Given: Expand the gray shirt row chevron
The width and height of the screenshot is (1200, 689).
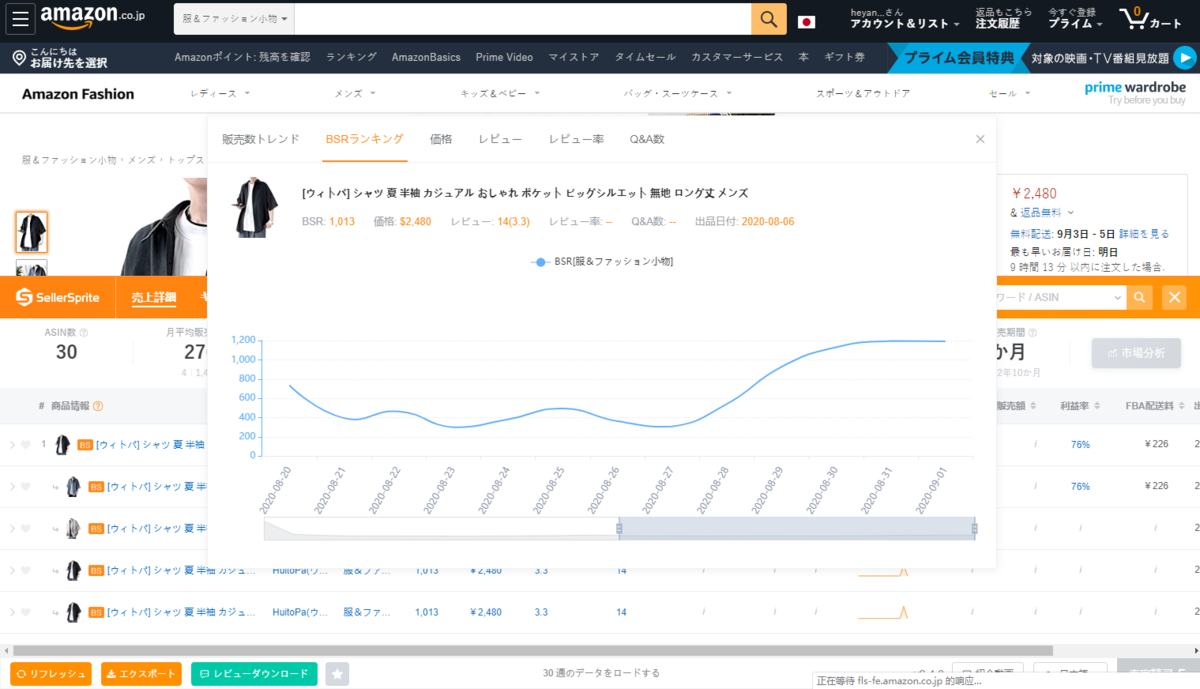Looking at the screenshot, I should 12,528.
